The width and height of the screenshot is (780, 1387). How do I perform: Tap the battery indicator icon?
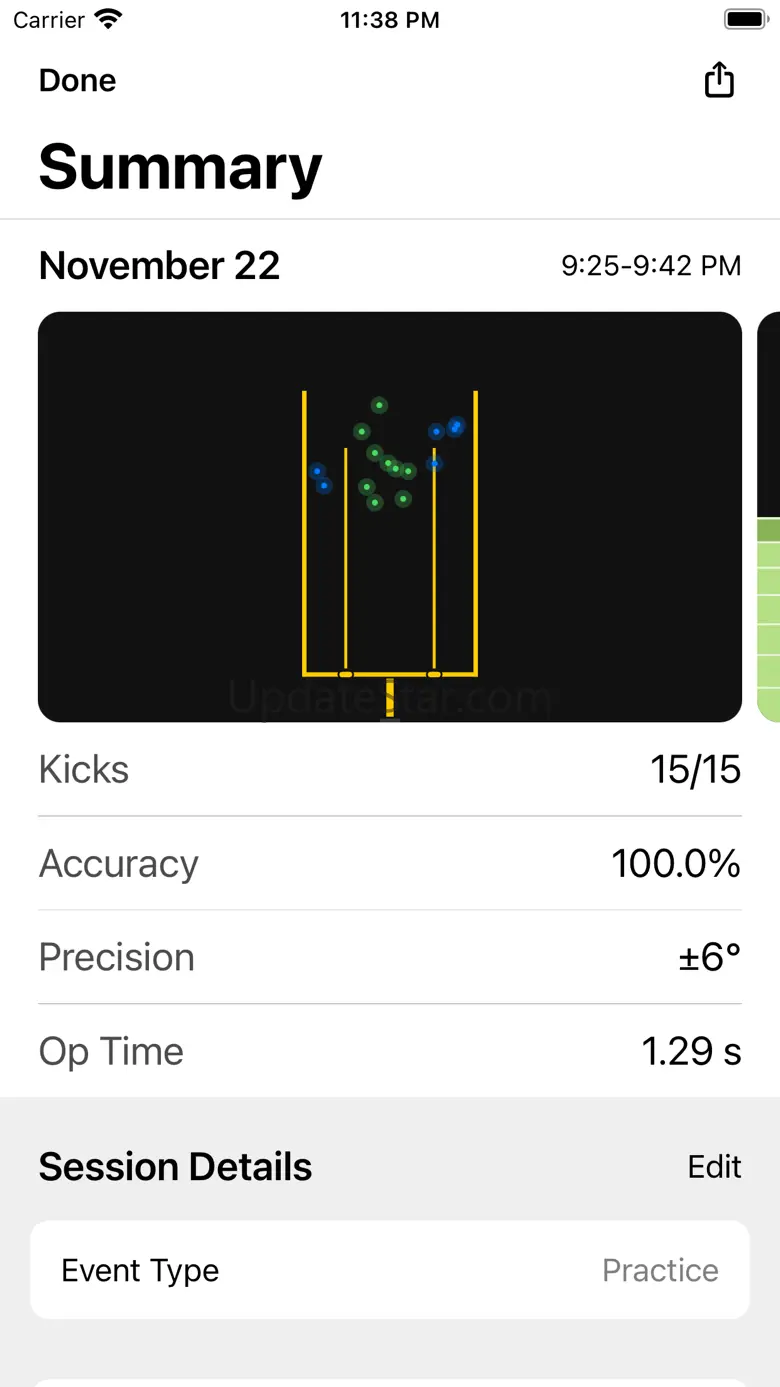point(745,20)
